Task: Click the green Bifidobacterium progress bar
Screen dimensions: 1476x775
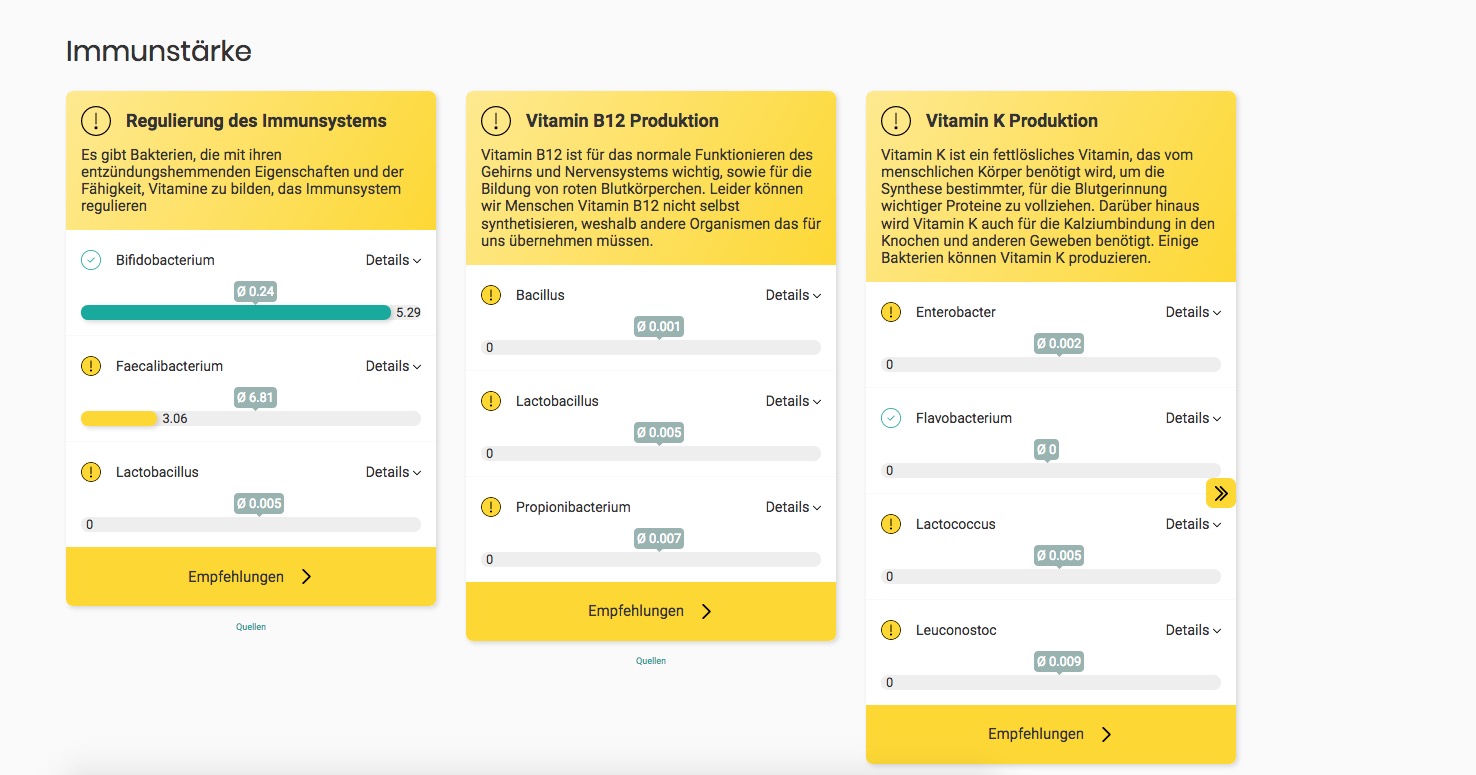Action: click(235, 313)
